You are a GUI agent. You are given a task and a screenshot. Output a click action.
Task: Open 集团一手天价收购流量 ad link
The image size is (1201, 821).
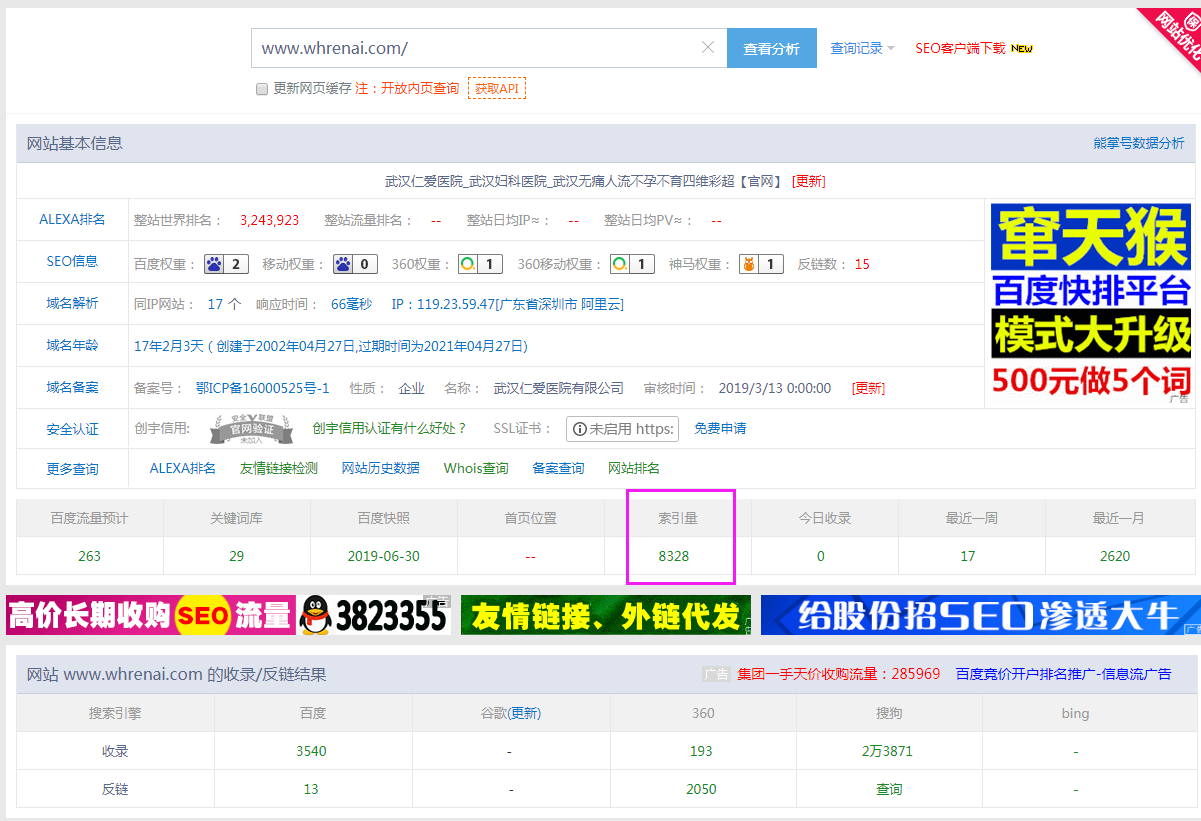point(839,674)
